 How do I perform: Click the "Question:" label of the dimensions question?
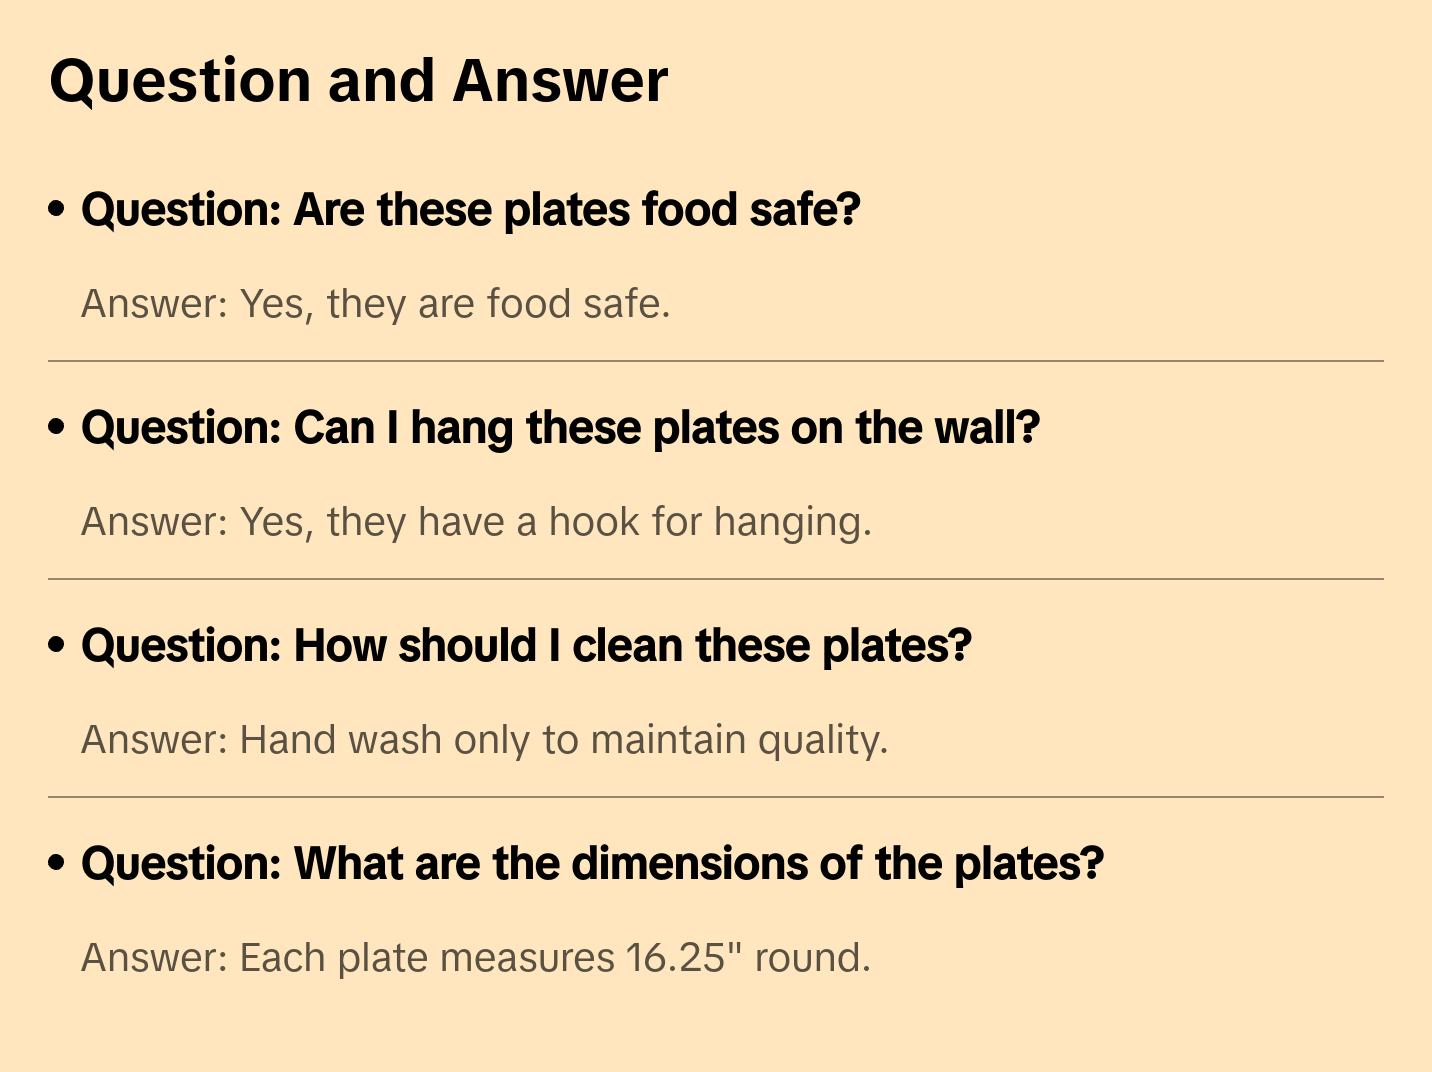[x=182, y=864]
